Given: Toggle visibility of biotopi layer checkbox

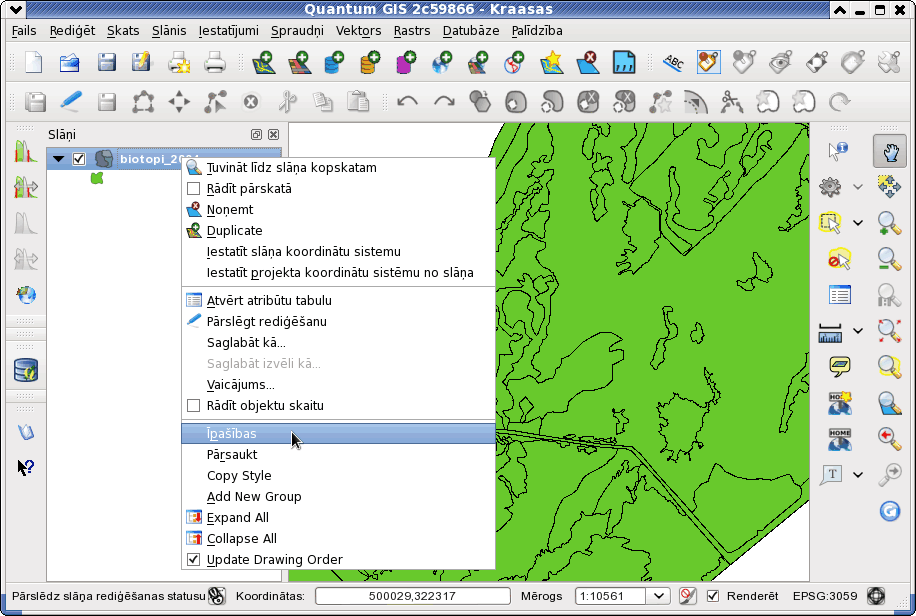Looking at the screenshot, I should click(x=79, y=159).
